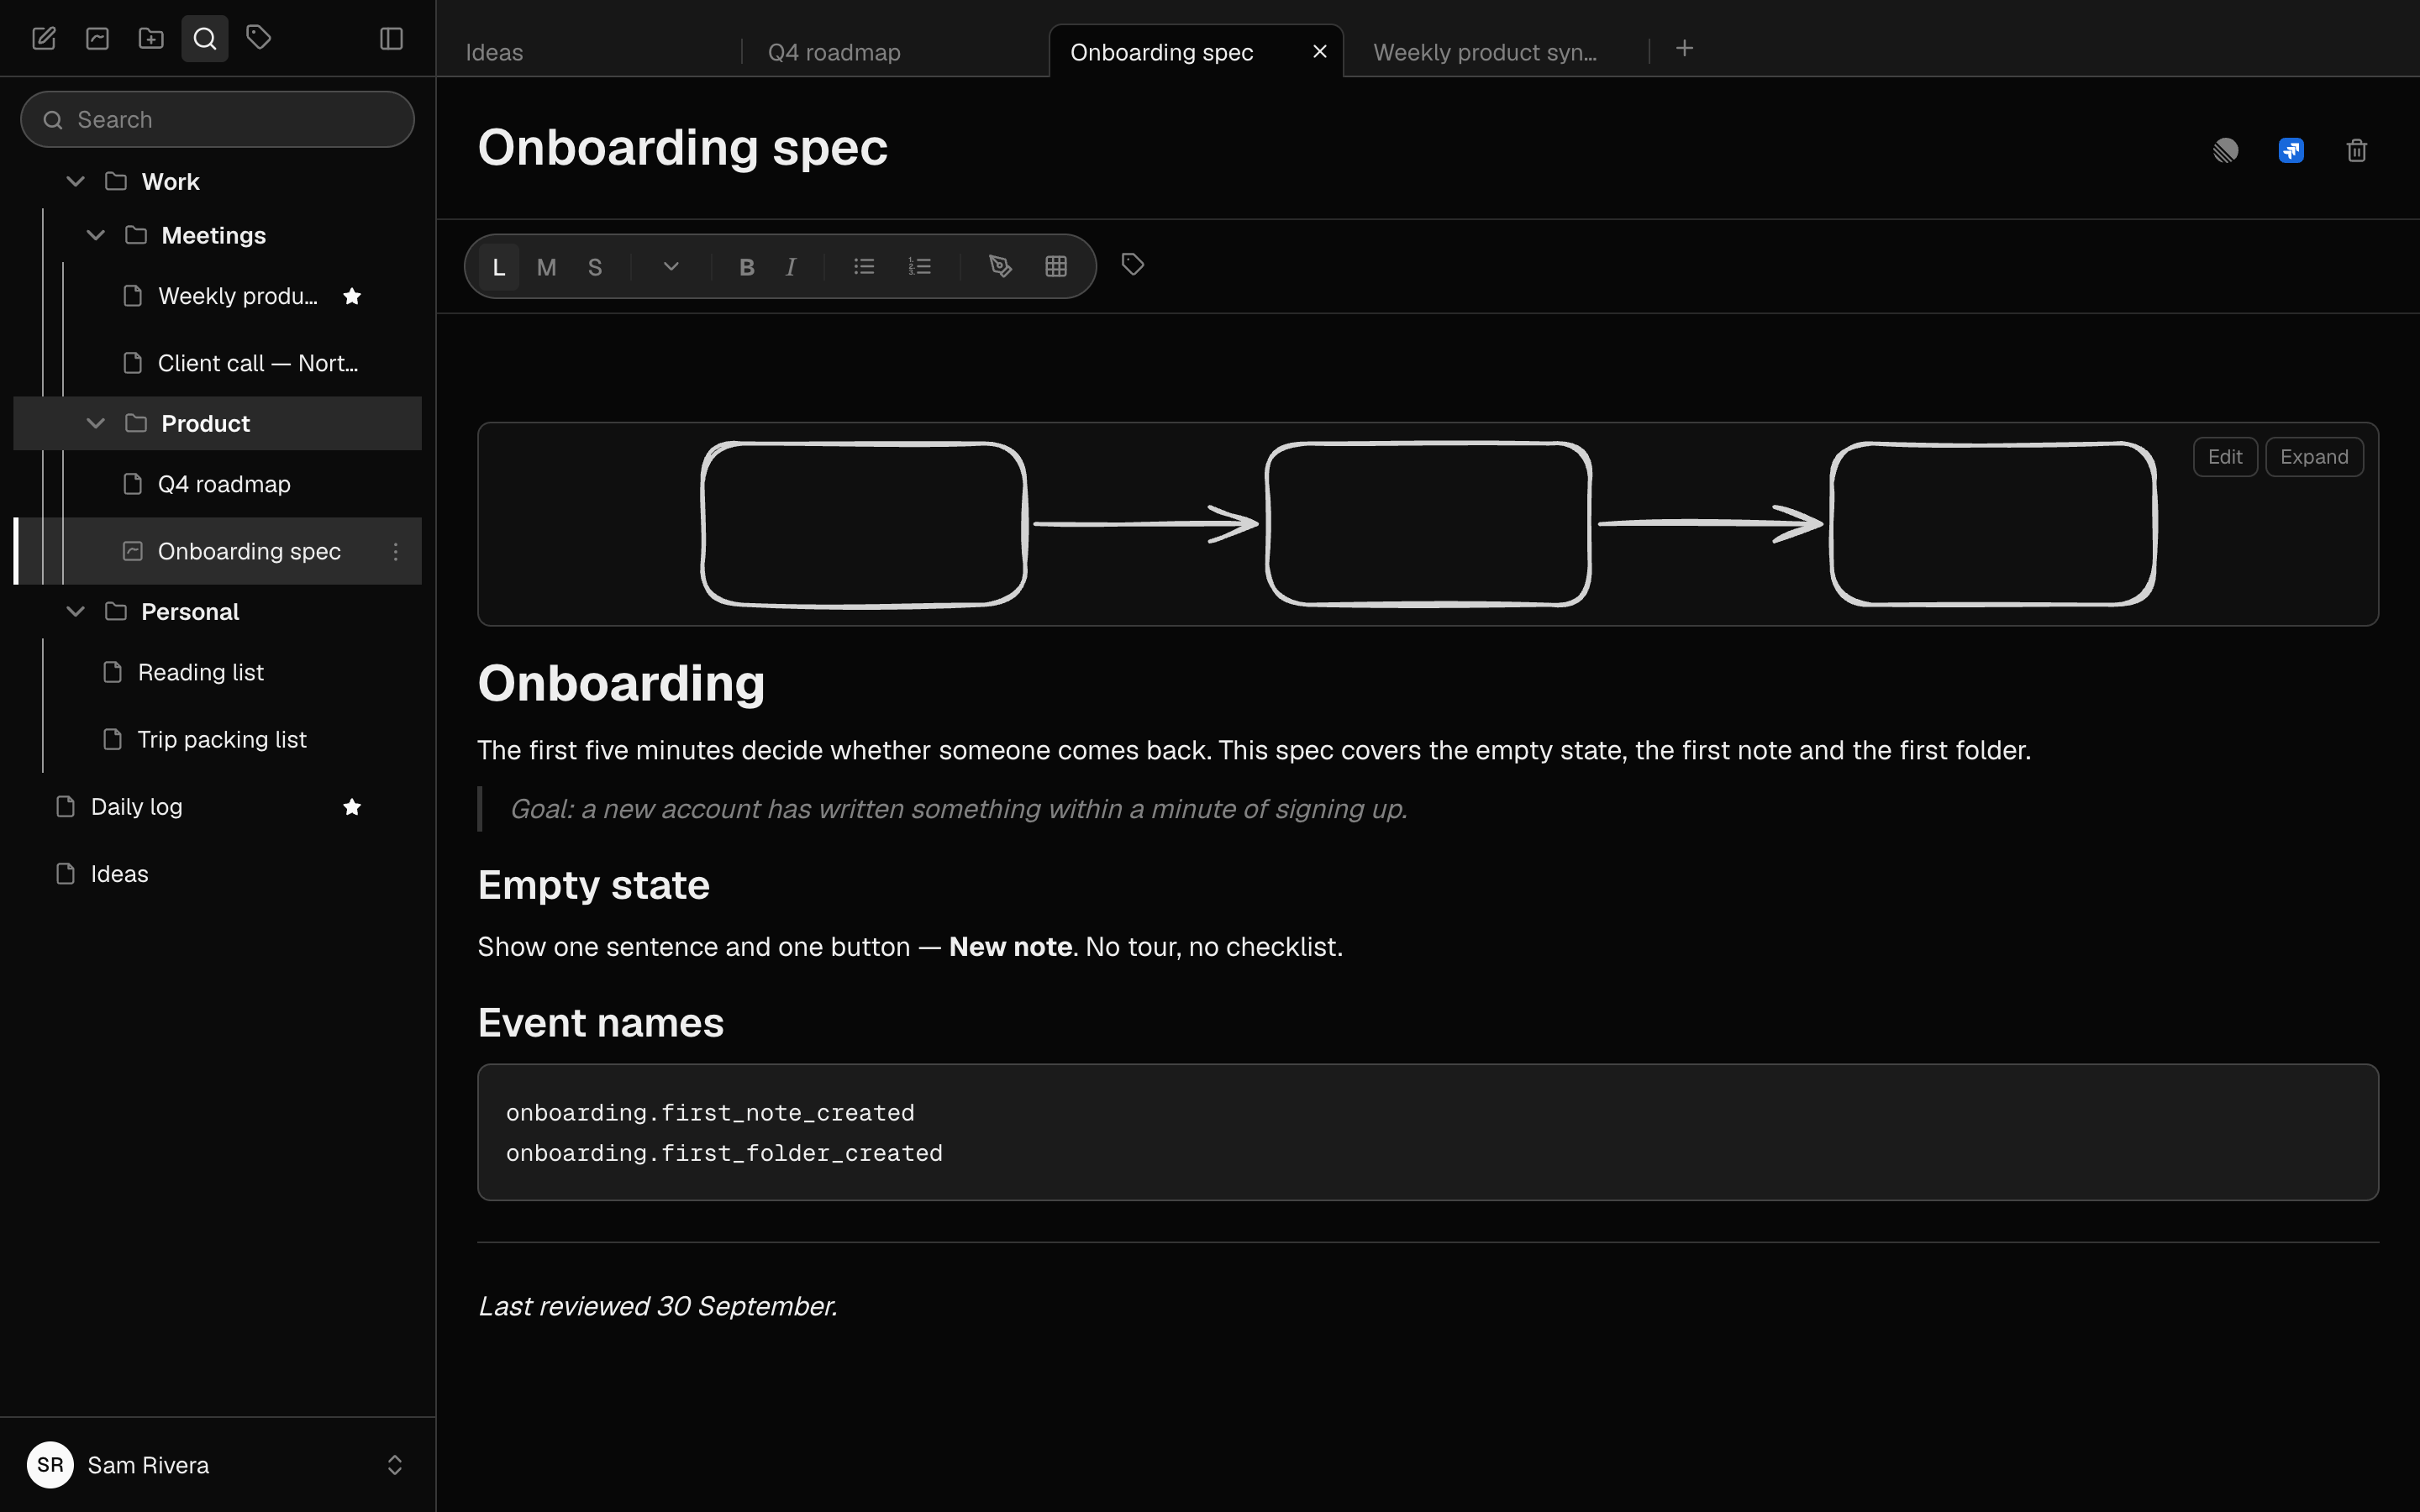Screen dimensions: 2420x1512
Task: Select Medium heading size M
Action: click(547, 267)
